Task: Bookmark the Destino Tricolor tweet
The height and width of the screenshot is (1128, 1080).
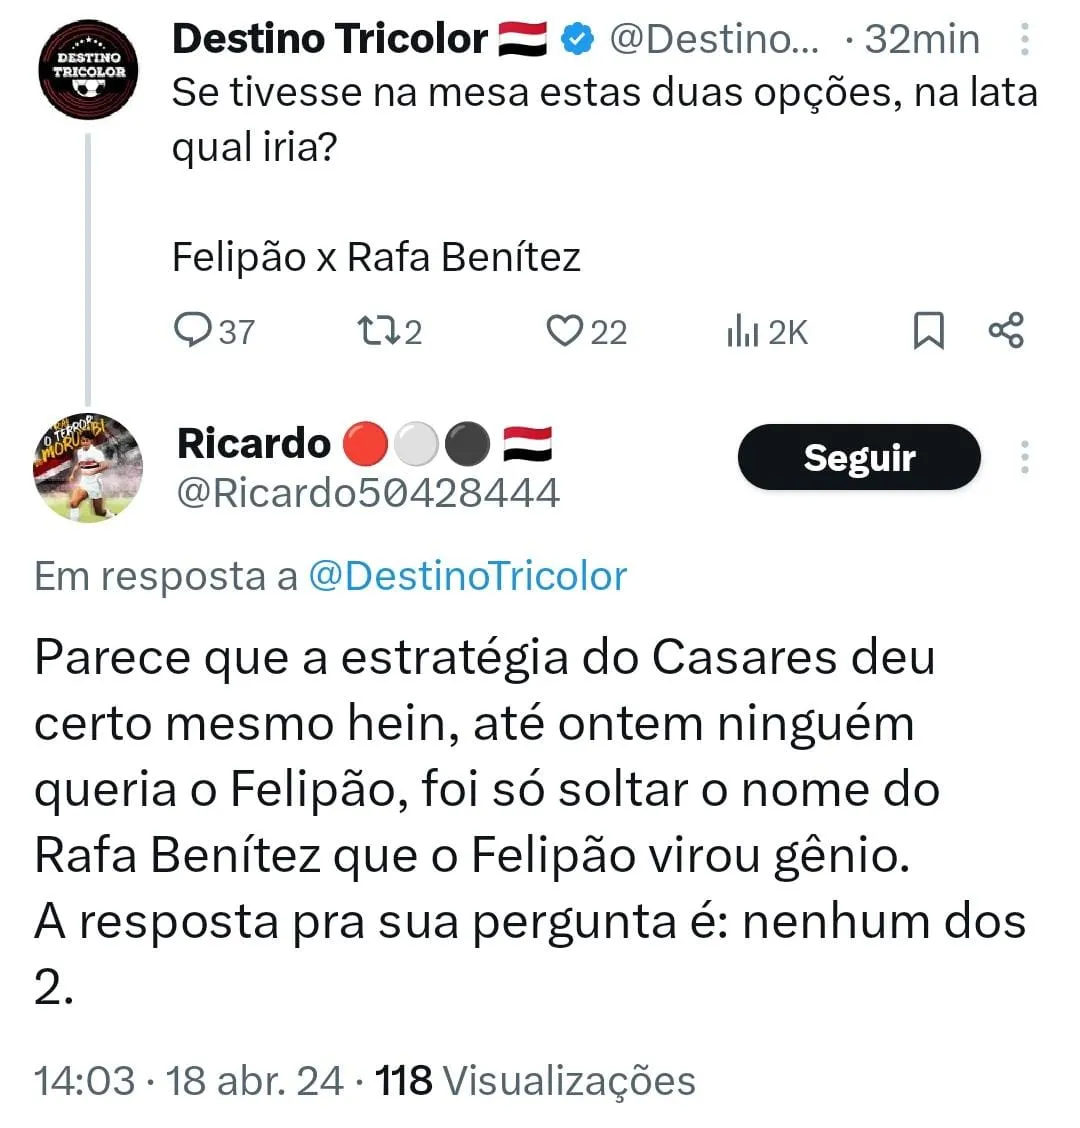Action: 928,331
